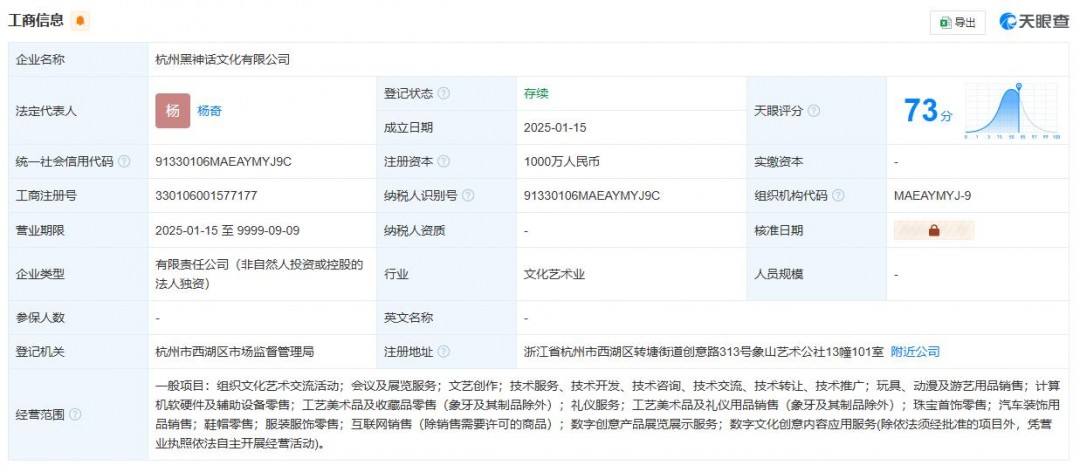Click industry value 文化艺术业
This screenshot has width=1080, height=472.
554,274
